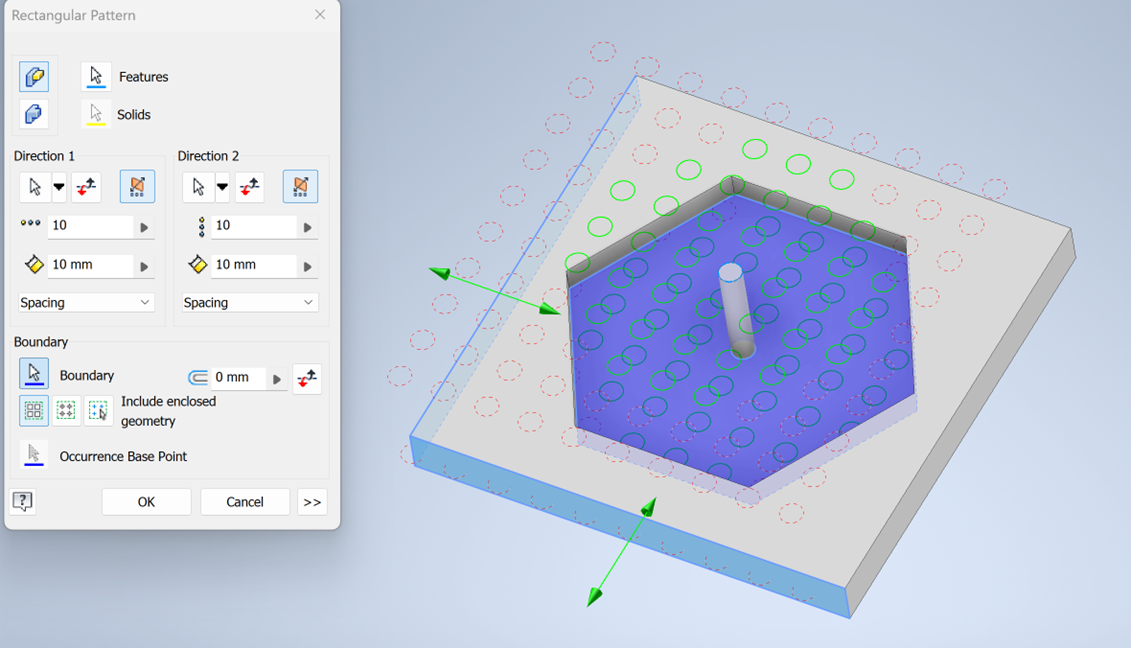Toggle Direction 2 midplane option
The height and width of the screenshot is (648, 1131).
pyautogui.click(x=301, y=187)
